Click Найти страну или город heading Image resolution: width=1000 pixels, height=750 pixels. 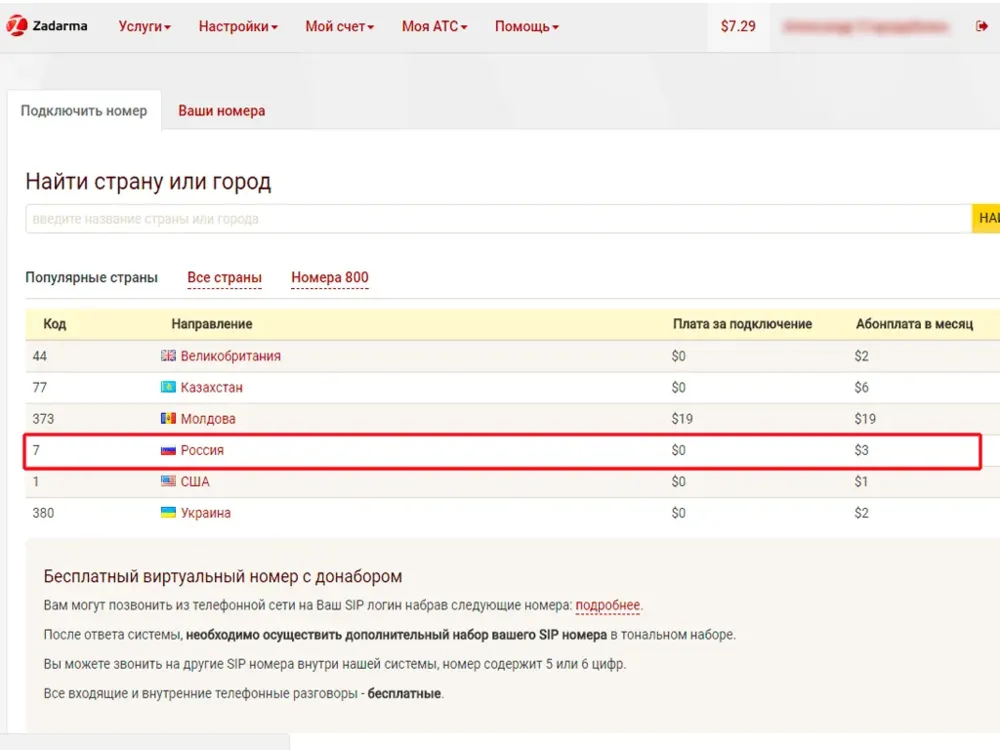coord(148,182)
